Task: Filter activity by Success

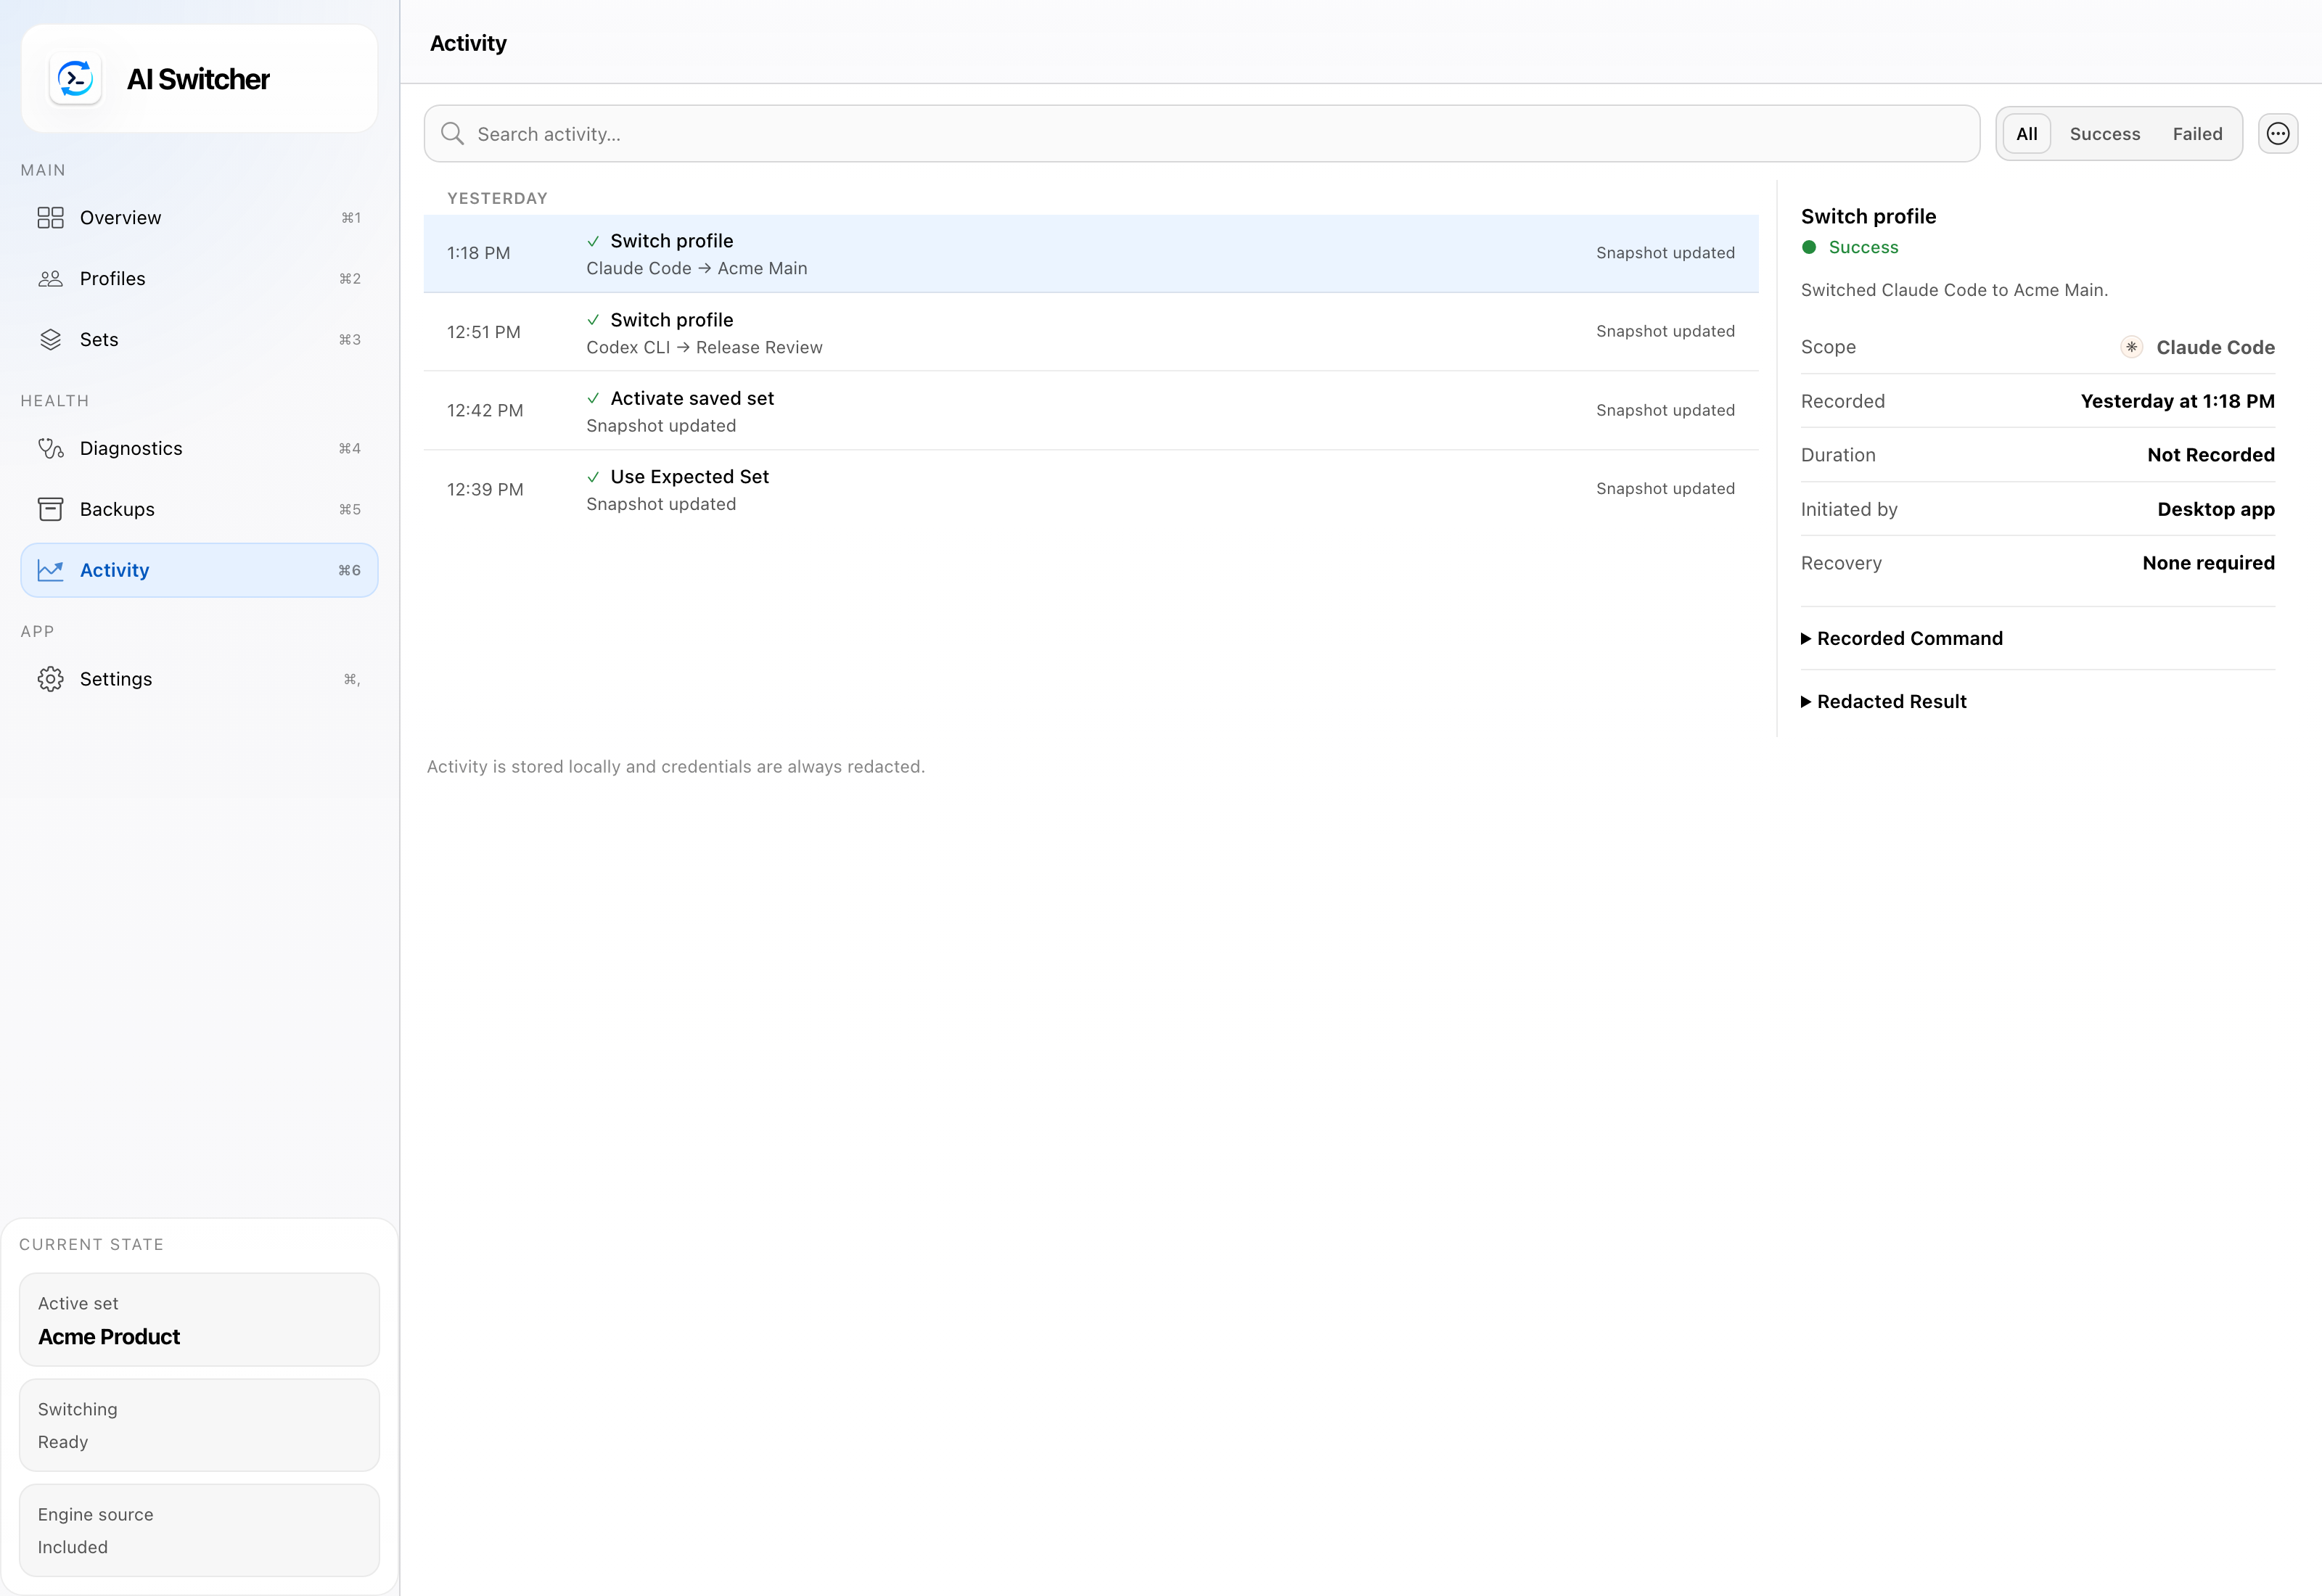Action: tap(2104, 134)
